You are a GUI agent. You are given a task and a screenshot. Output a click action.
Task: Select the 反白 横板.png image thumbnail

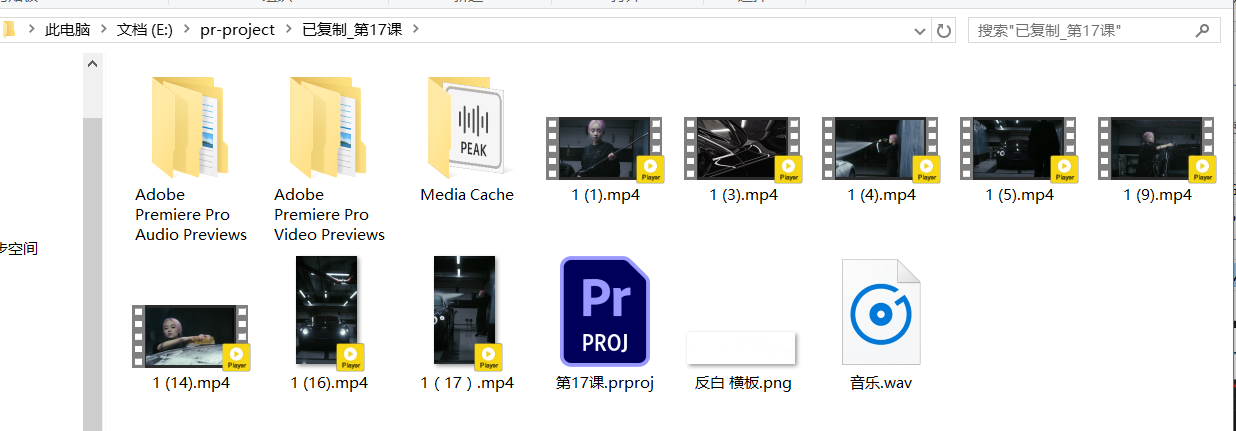pos(741,348)
